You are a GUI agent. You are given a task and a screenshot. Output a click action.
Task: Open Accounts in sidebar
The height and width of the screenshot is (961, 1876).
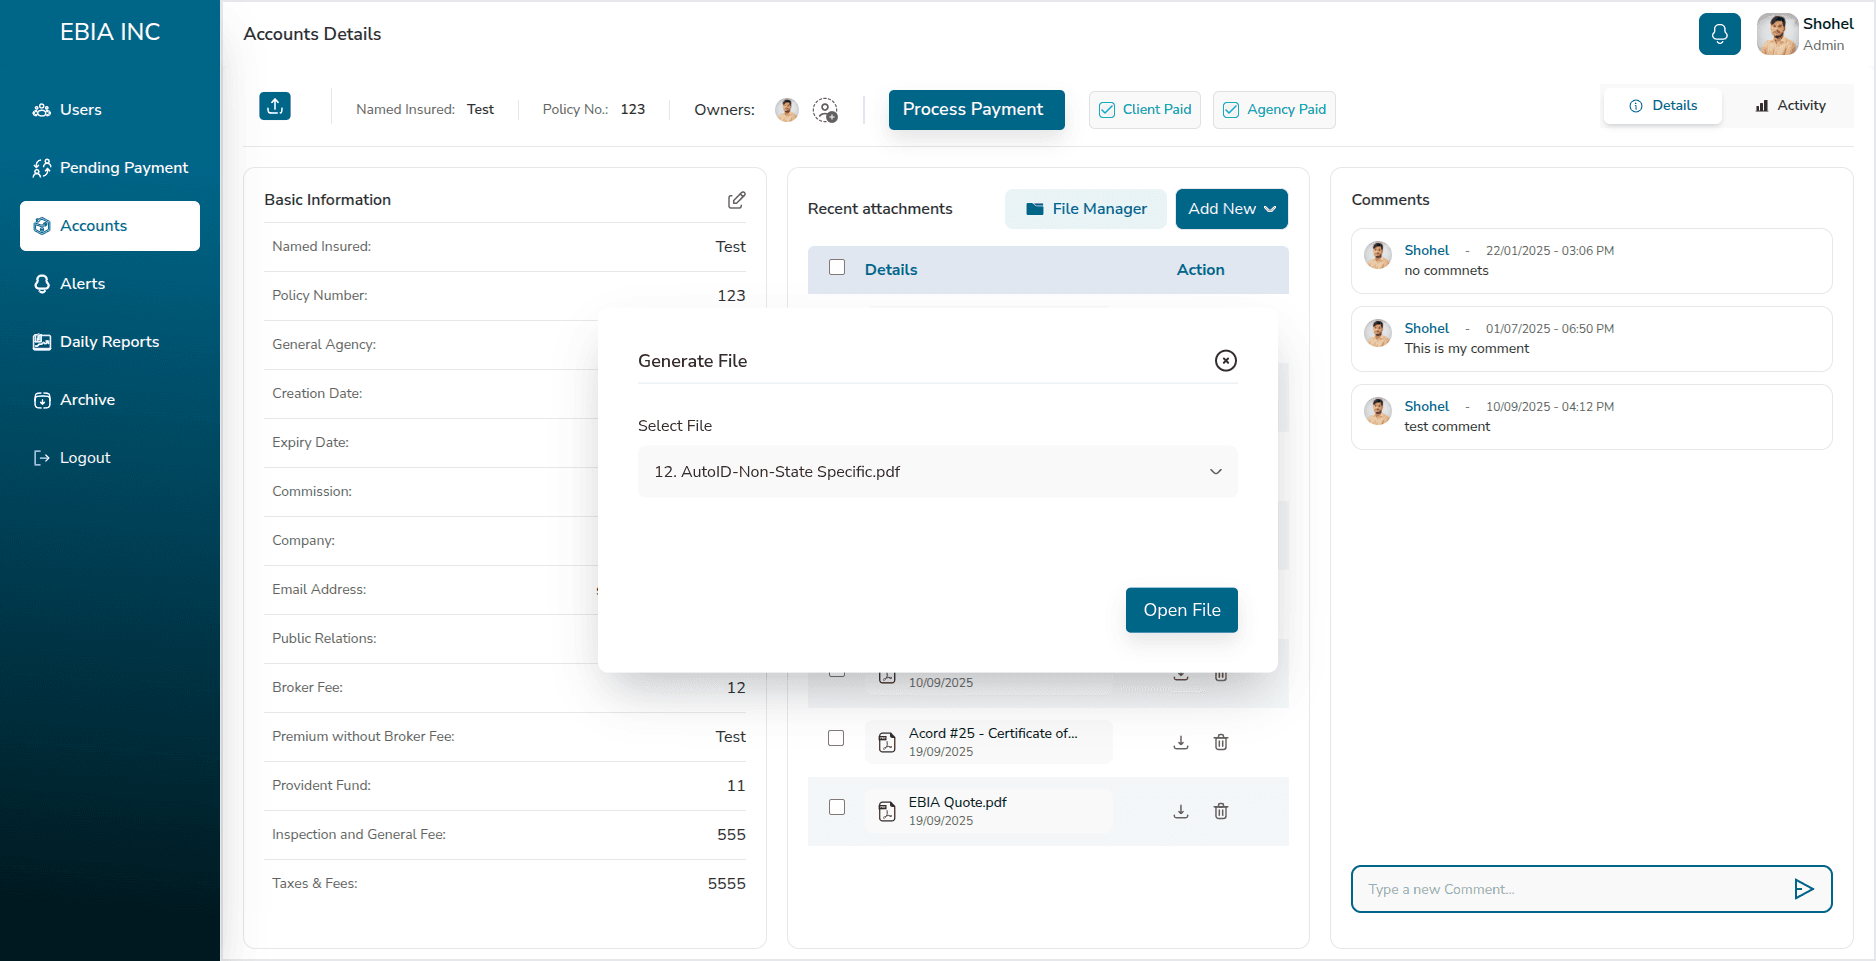(x=110, y=226)
